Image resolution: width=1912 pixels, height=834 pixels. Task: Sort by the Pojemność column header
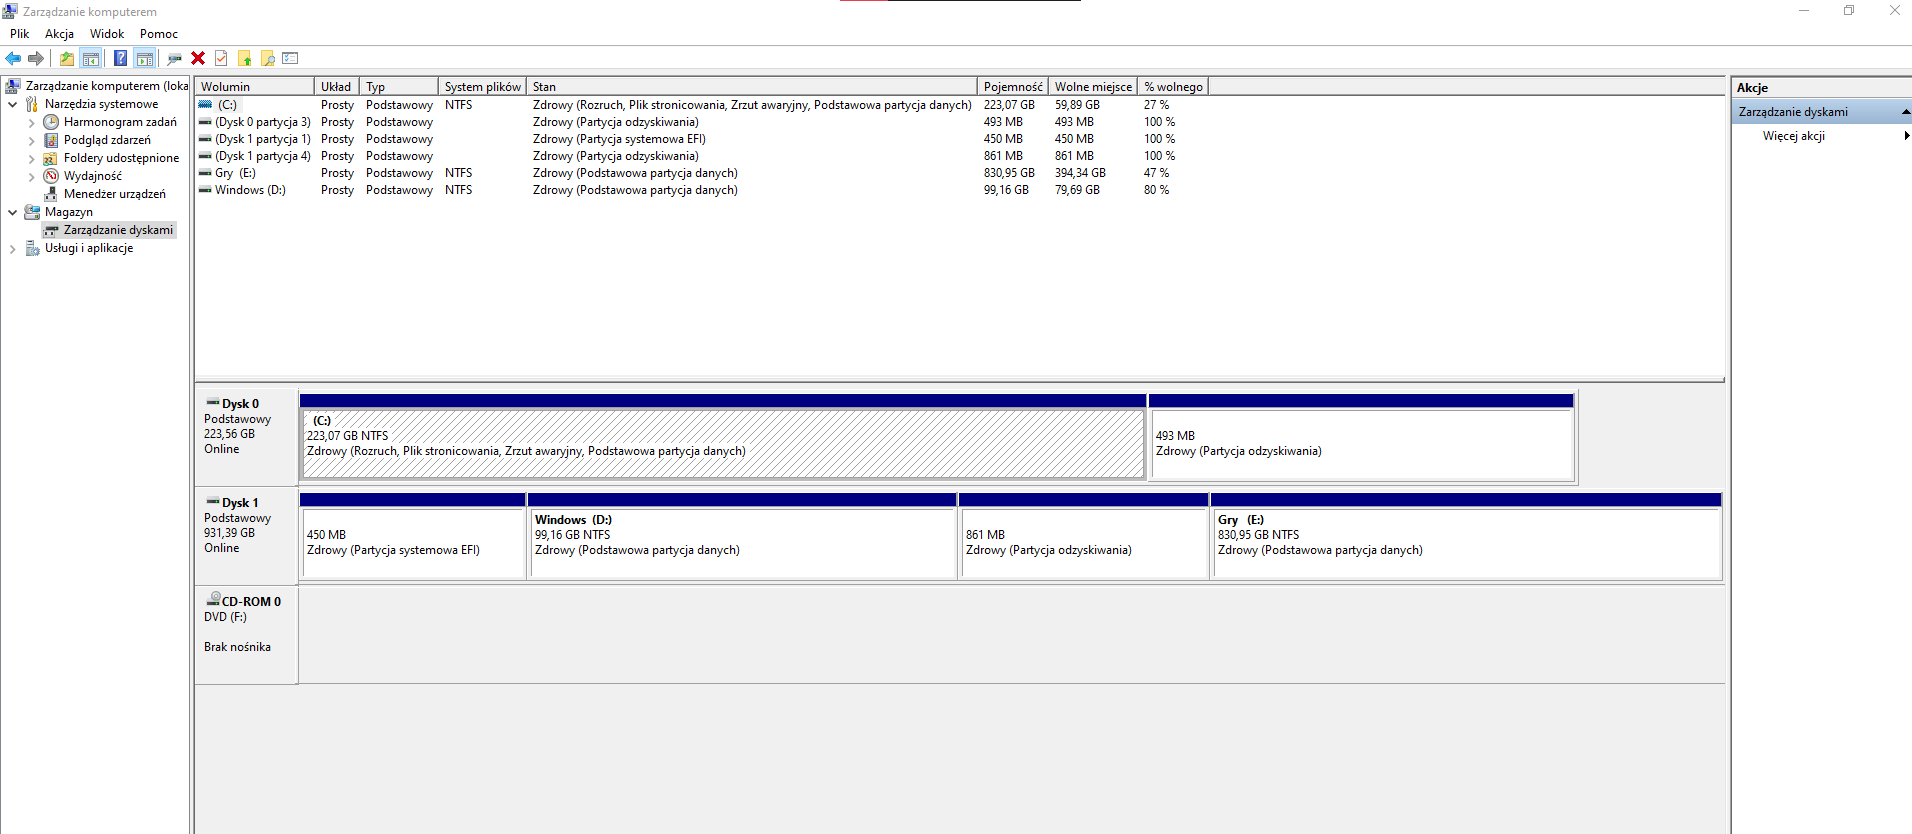click(1013, 87)
